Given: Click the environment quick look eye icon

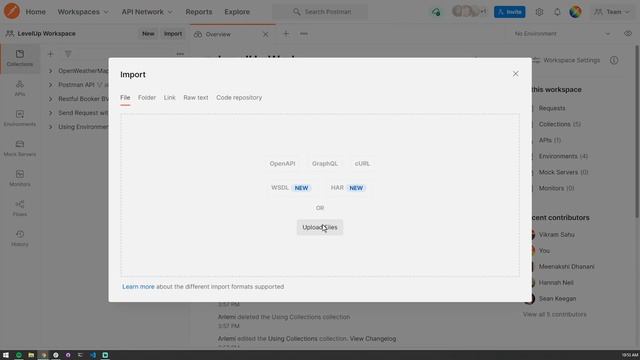Looking at the screenshot, I should [x=628, y=33].
